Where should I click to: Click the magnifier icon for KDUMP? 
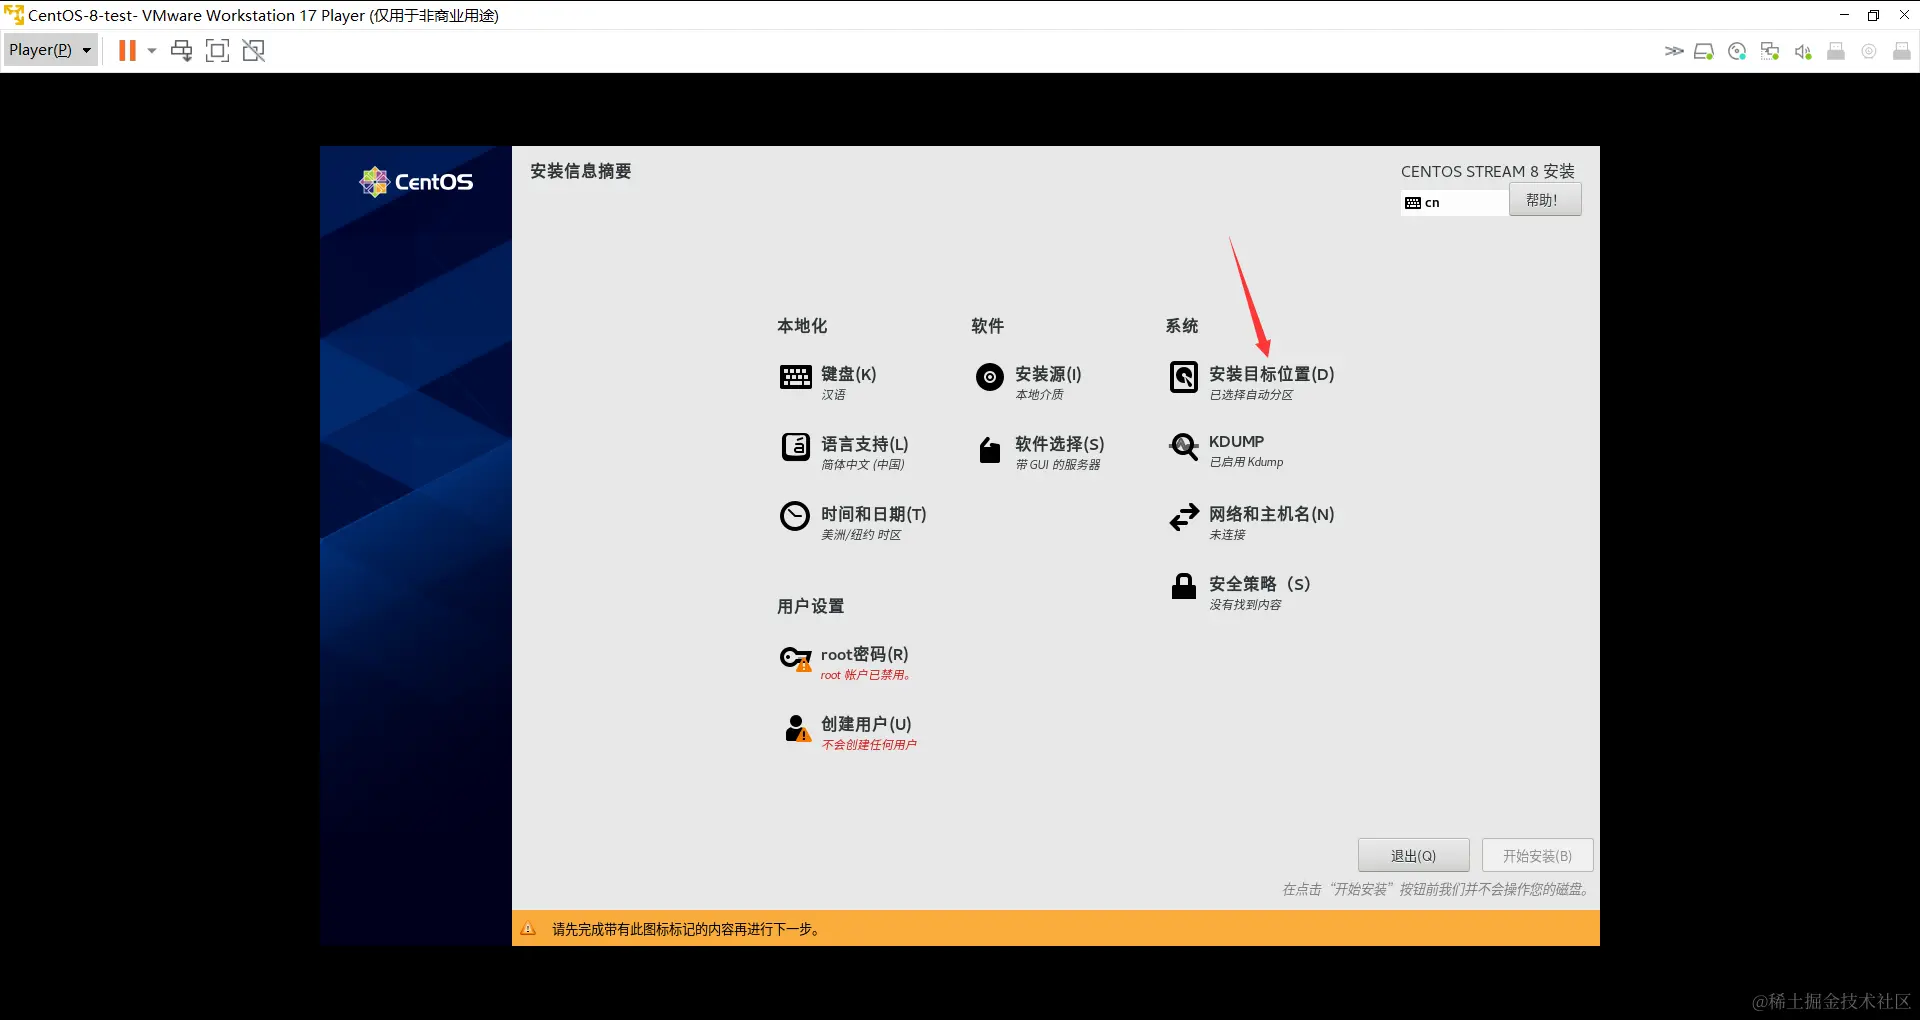pyautogui.click(x=1184, y=447)
